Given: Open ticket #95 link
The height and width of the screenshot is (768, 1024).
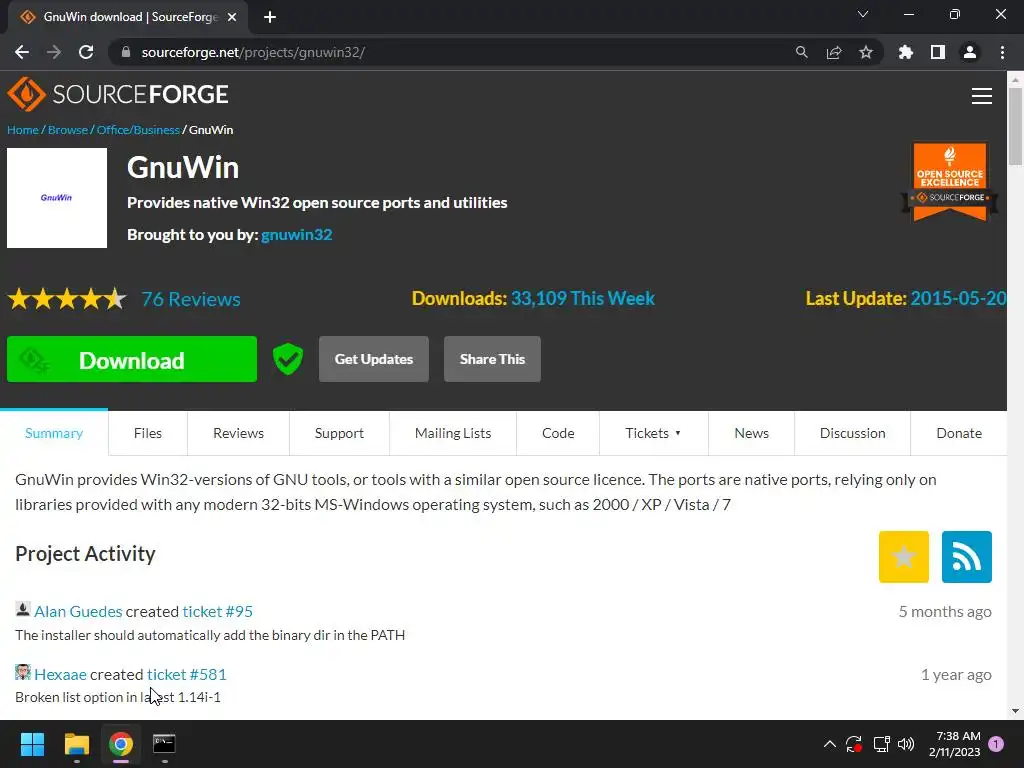Looking at the screenshot, I should (x=217, y=611).
